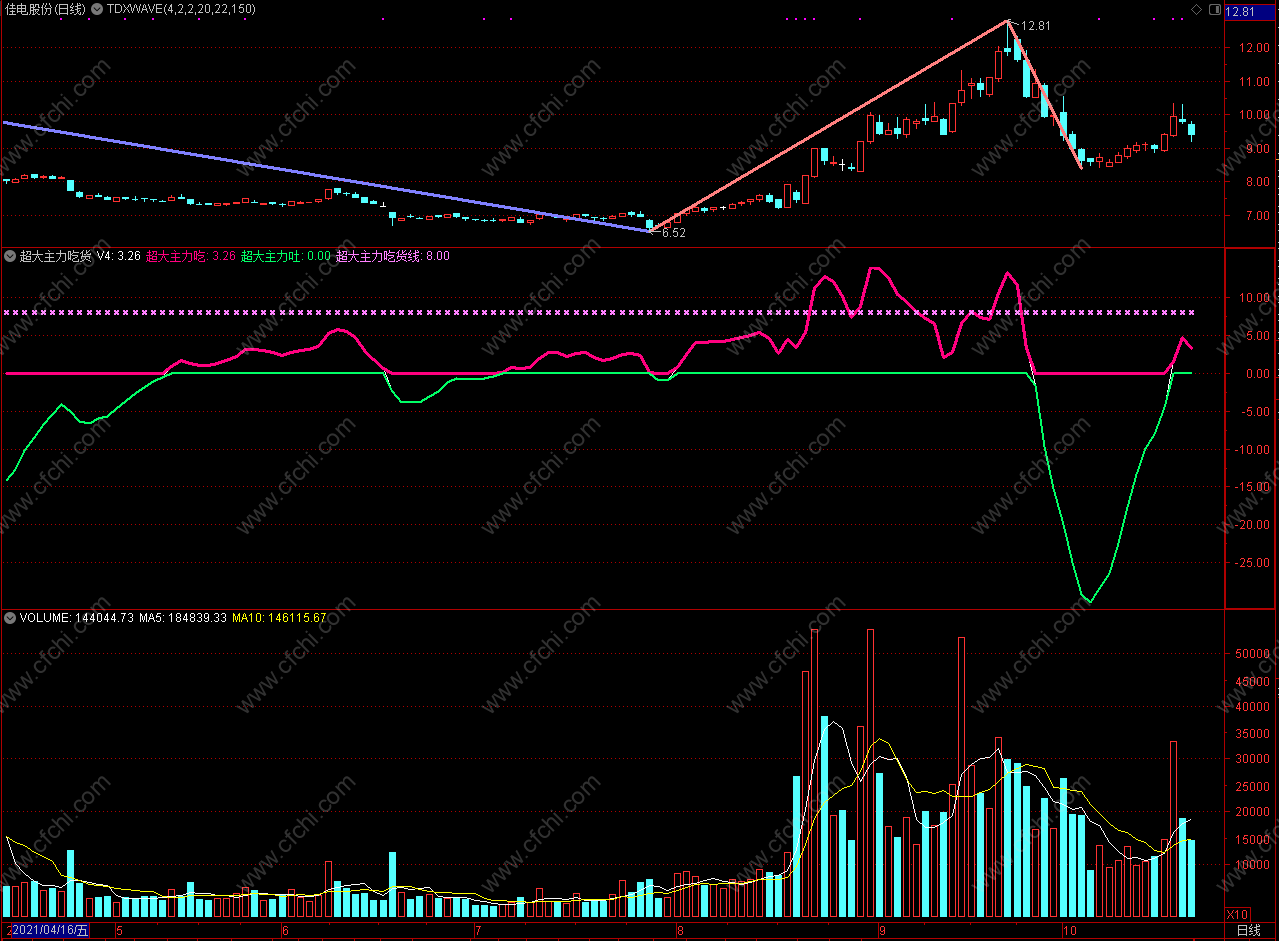
Task: Open the VOLUME indicator dropdown arrow
Action: (10, 618)
